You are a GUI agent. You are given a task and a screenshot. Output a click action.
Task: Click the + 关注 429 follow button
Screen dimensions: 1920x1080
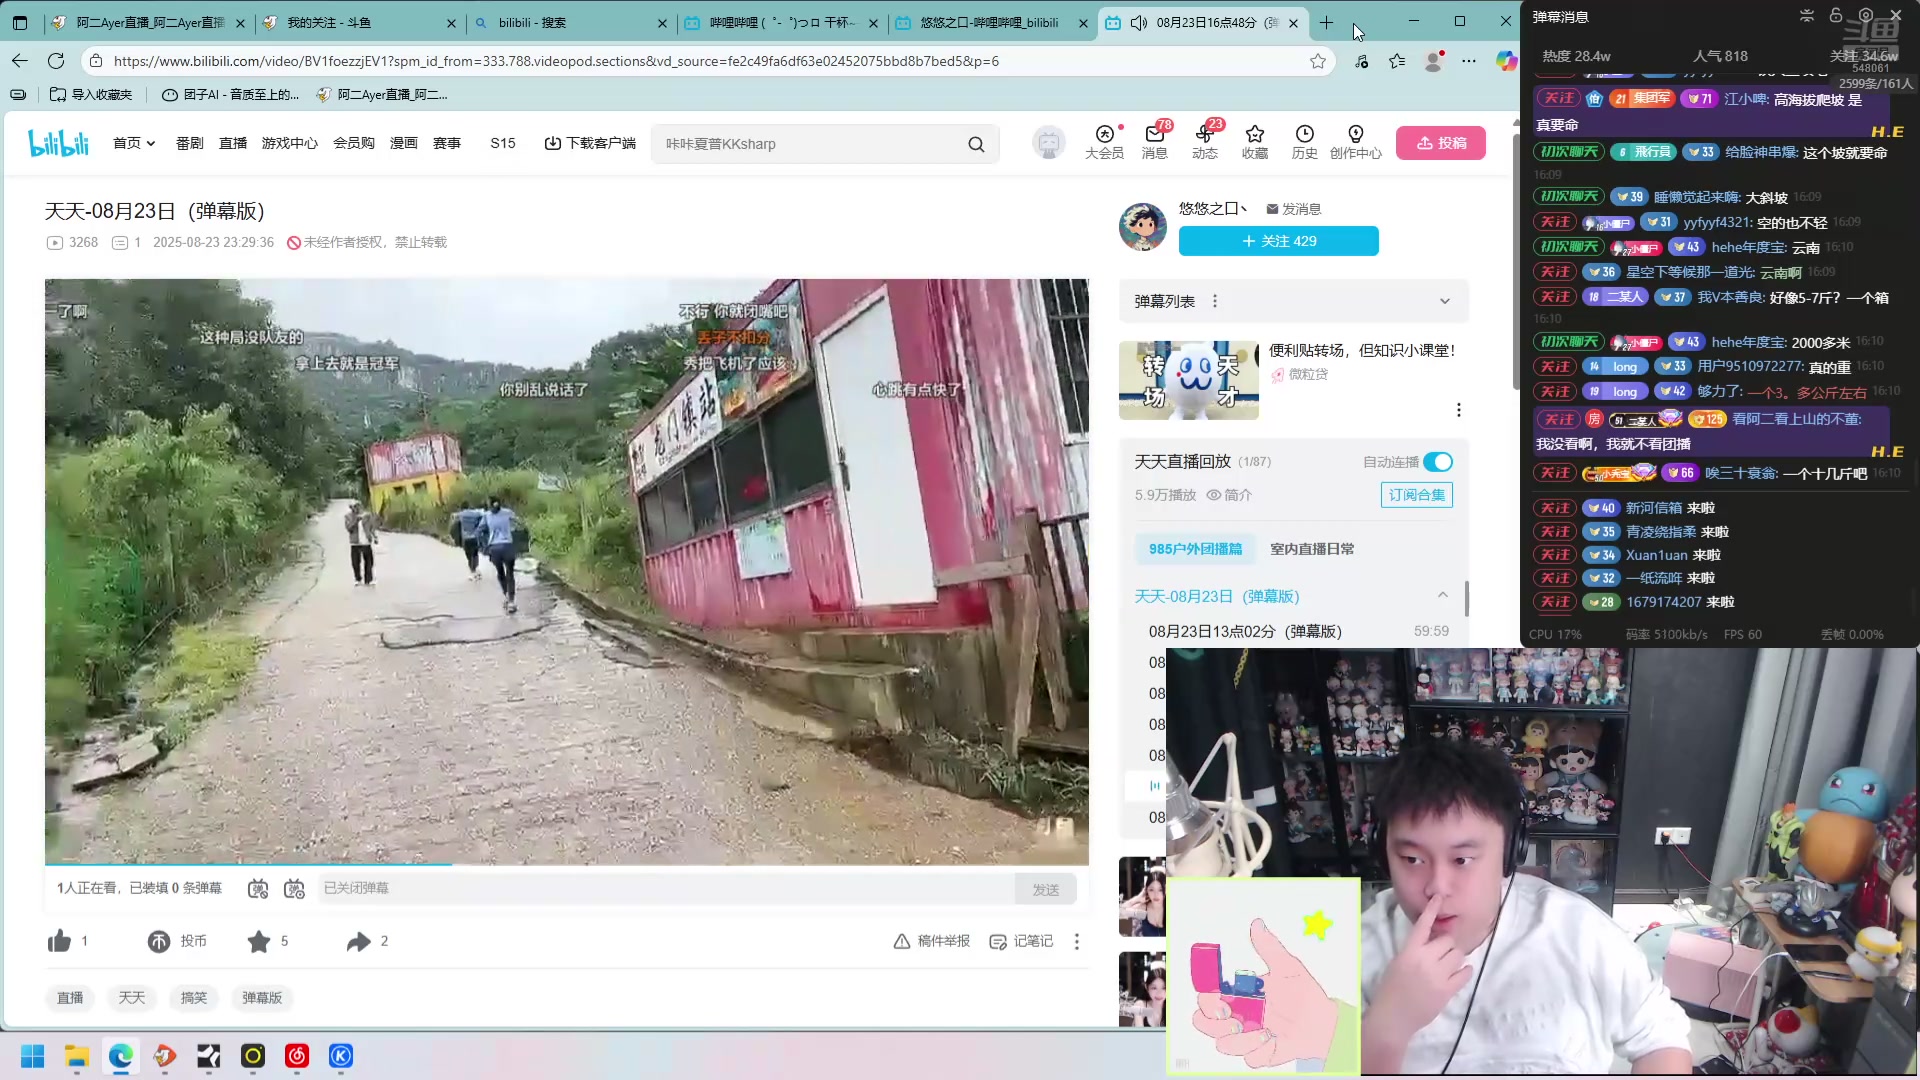pos(1278,241)
